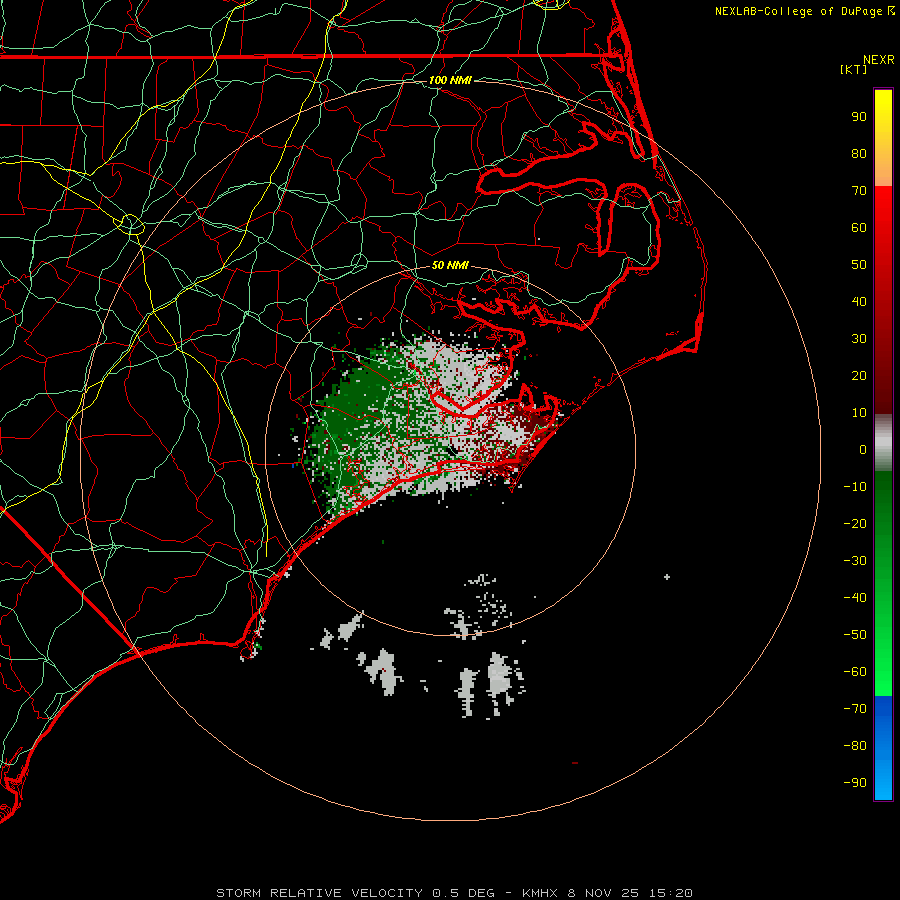Click the positive 10 scale value
This screenshot has height=900, width=900.
pos(859,413)
